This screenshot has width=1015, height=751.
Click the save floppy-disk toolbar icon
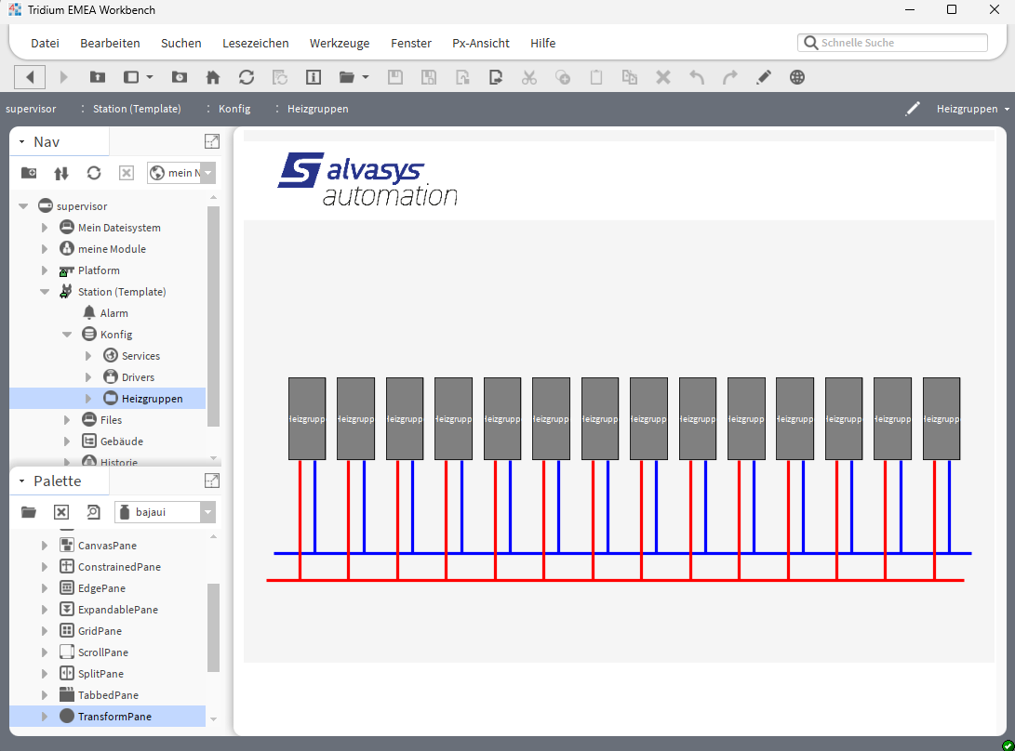coord(395,77)
